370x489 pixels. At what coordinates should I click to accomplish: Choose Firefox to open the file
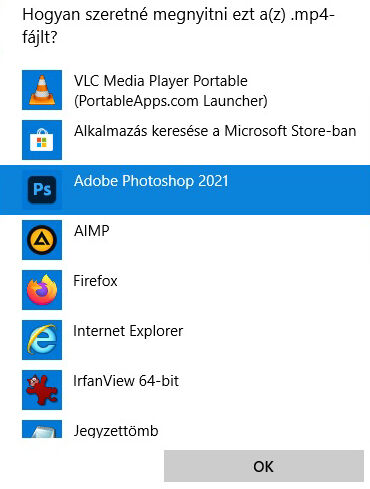185,290
